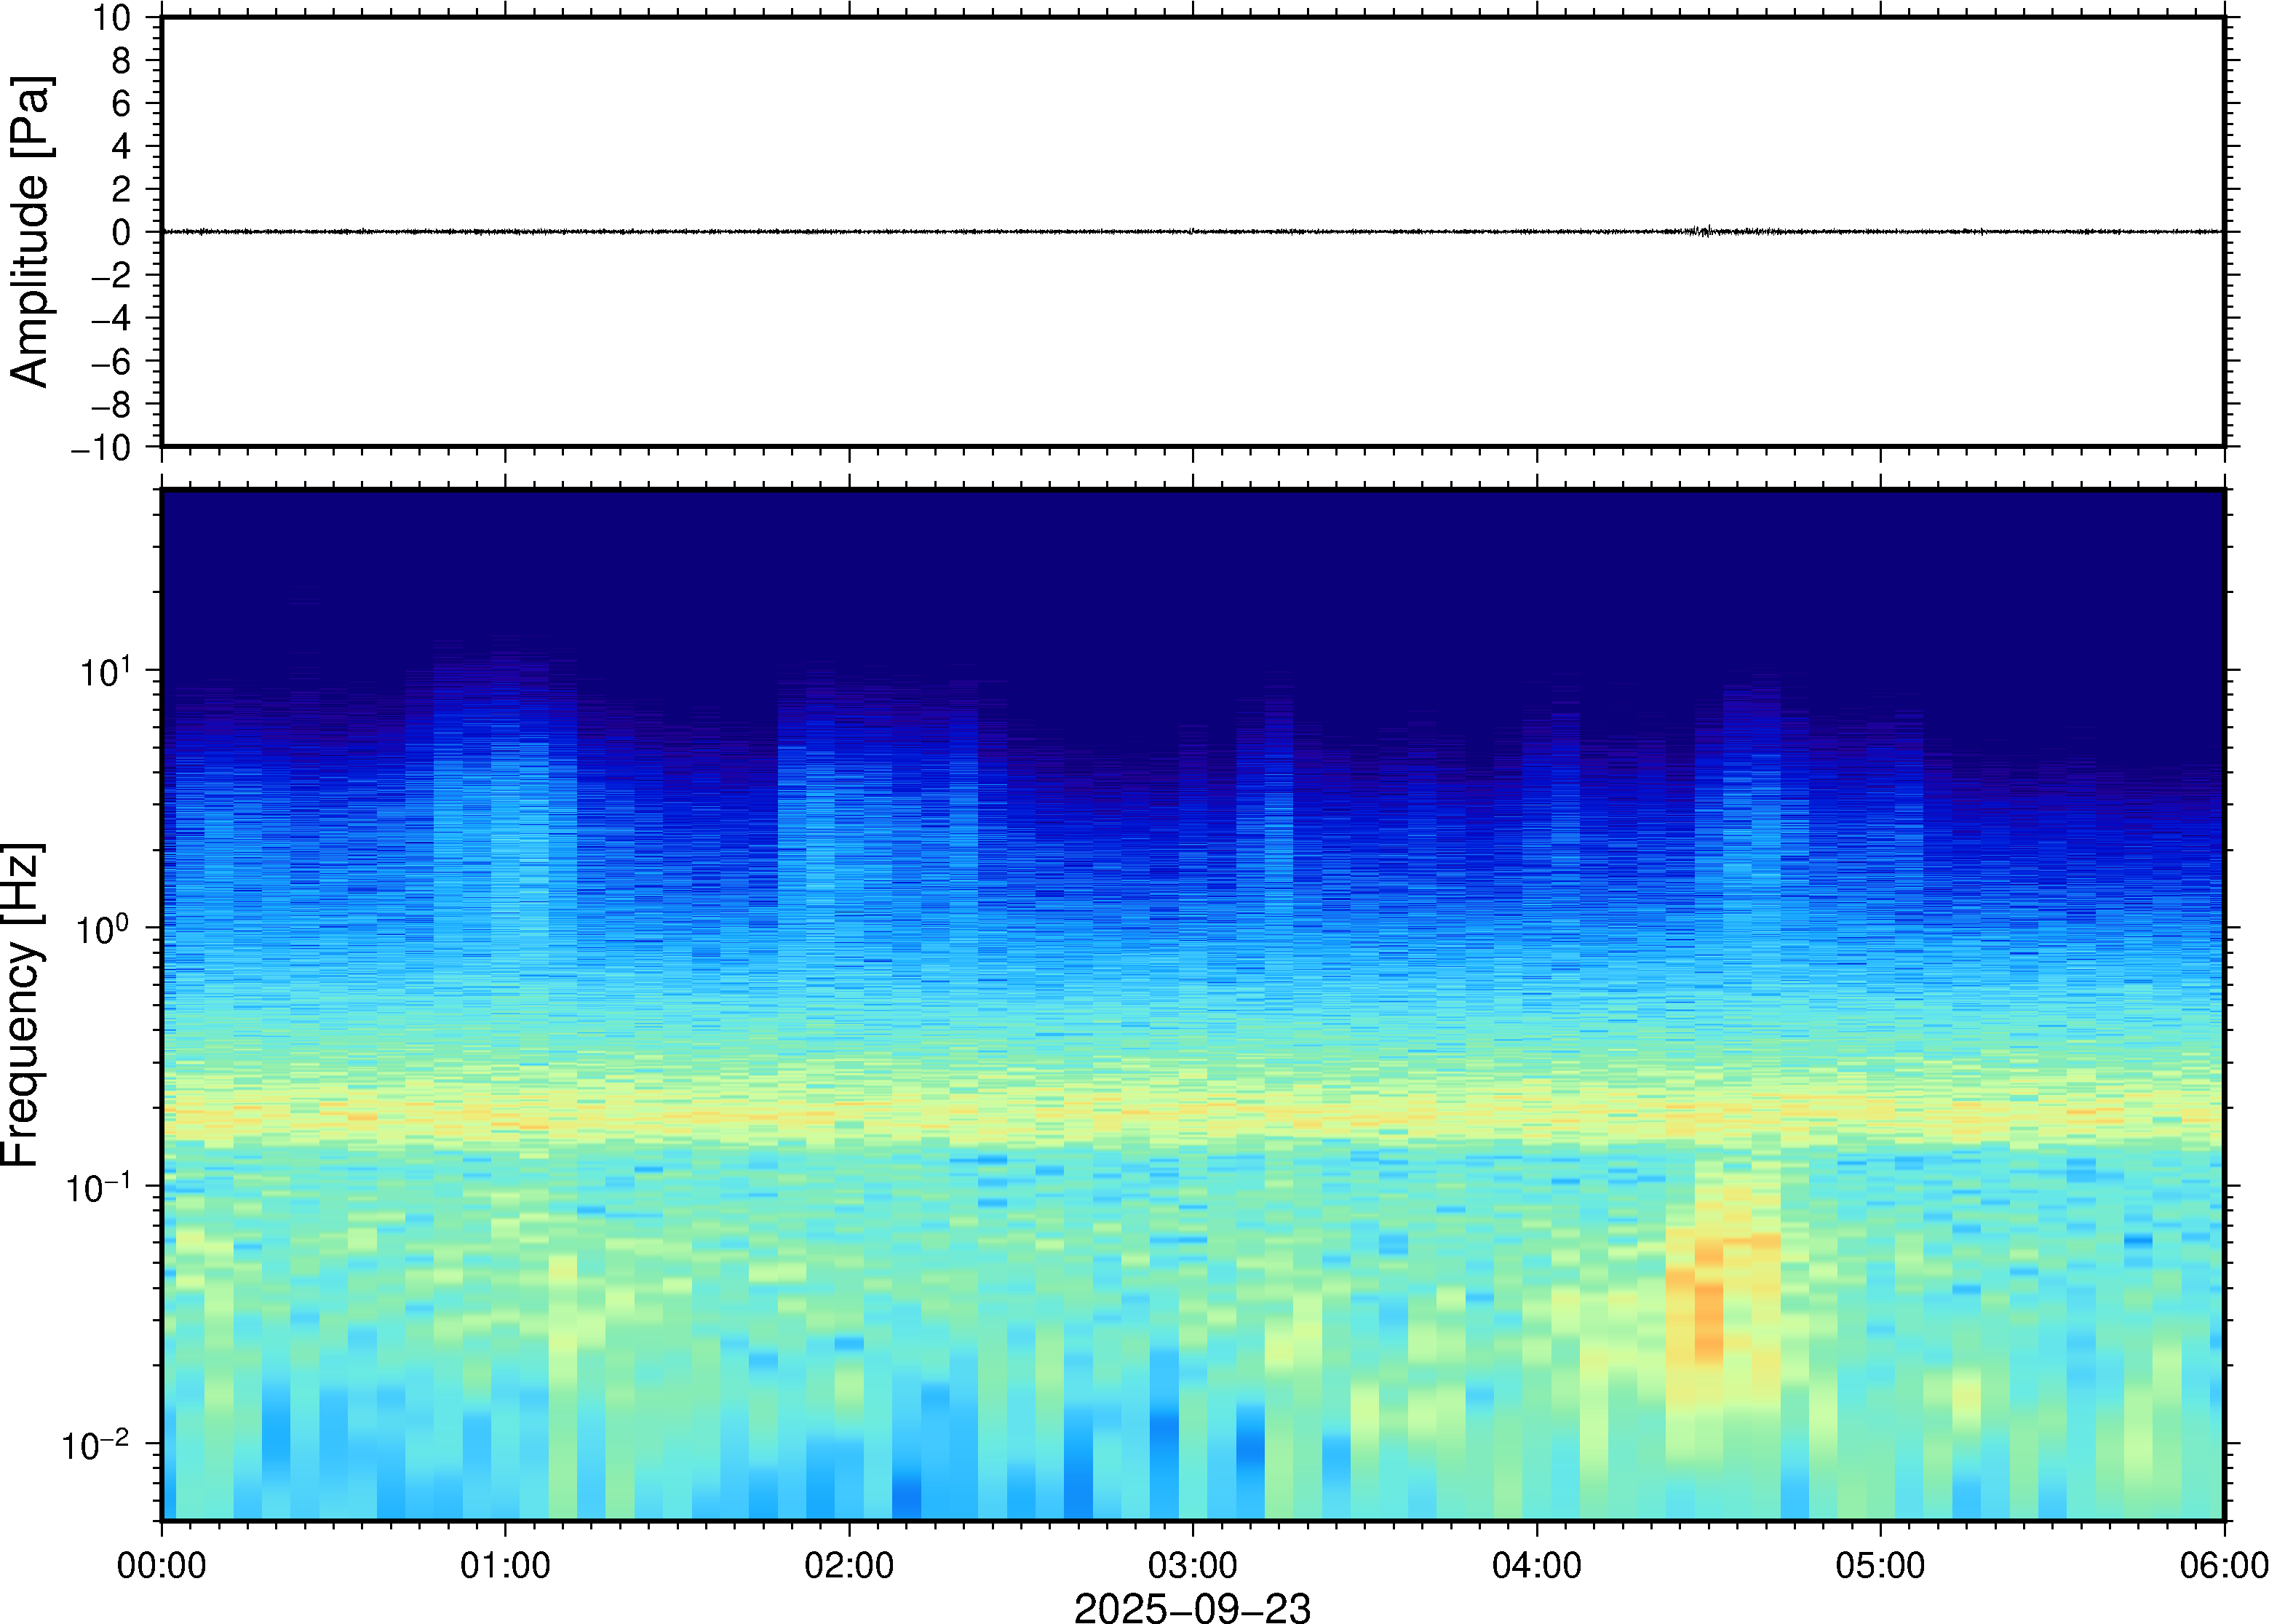Click the 2025-09-23 date label
The image size is (2269, 1624).
[x=1192, y=1607]
